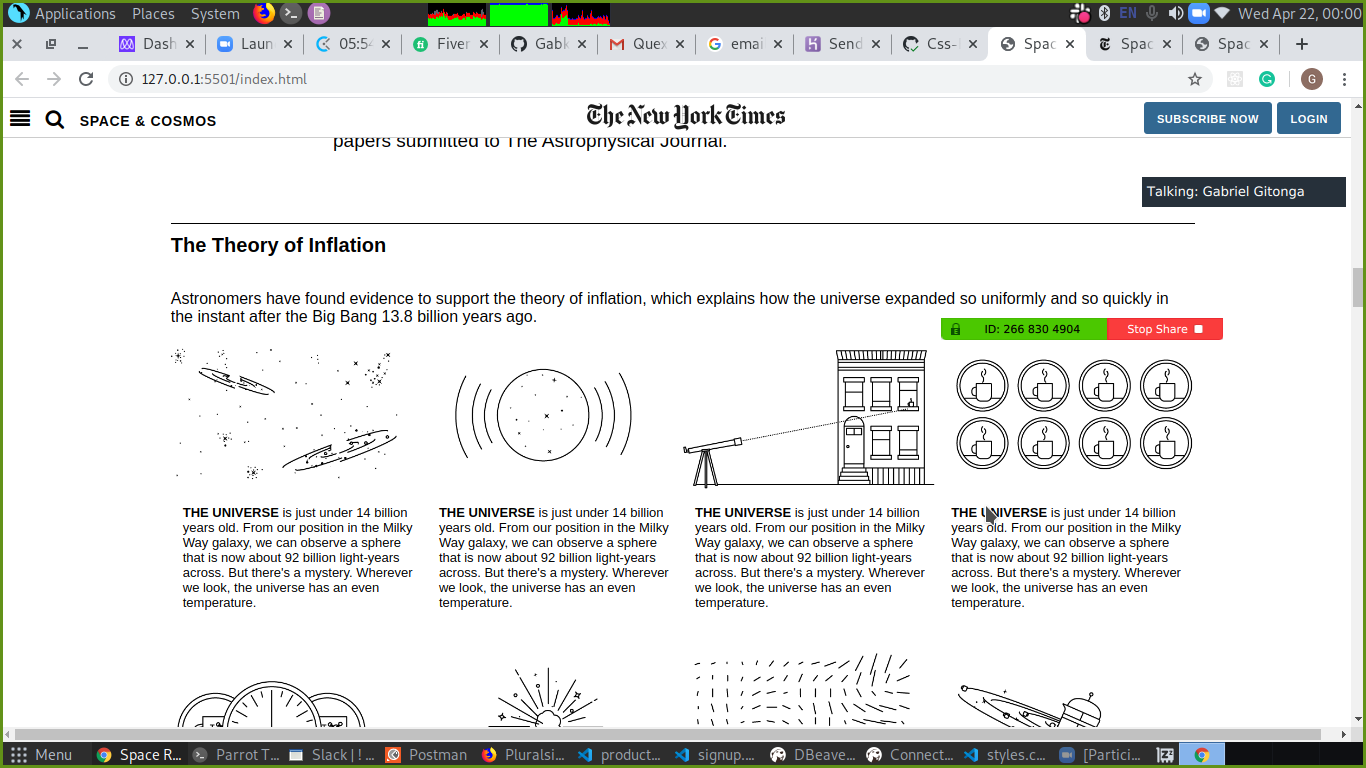Click the EN keyboard layout indicator
Screen dimensions: 1366x768
(1128, 13)
